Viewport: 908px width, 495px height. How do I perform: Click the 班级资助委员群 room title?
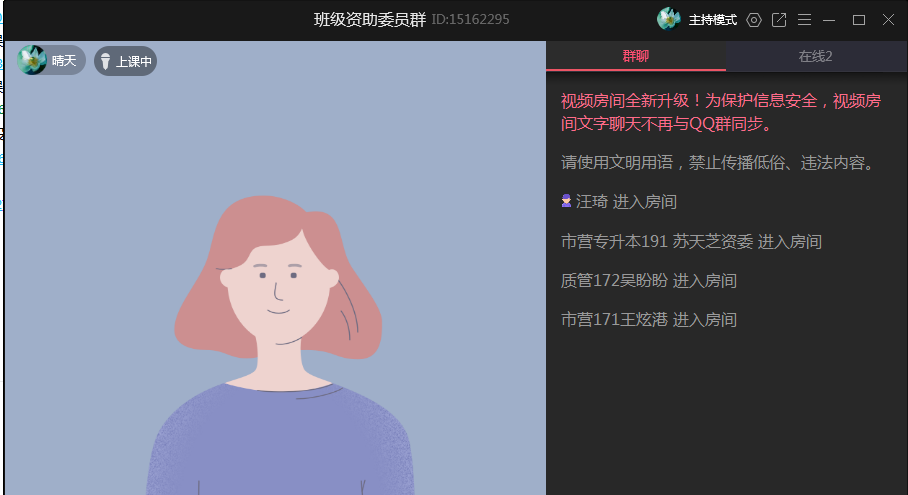click(369, 20)
